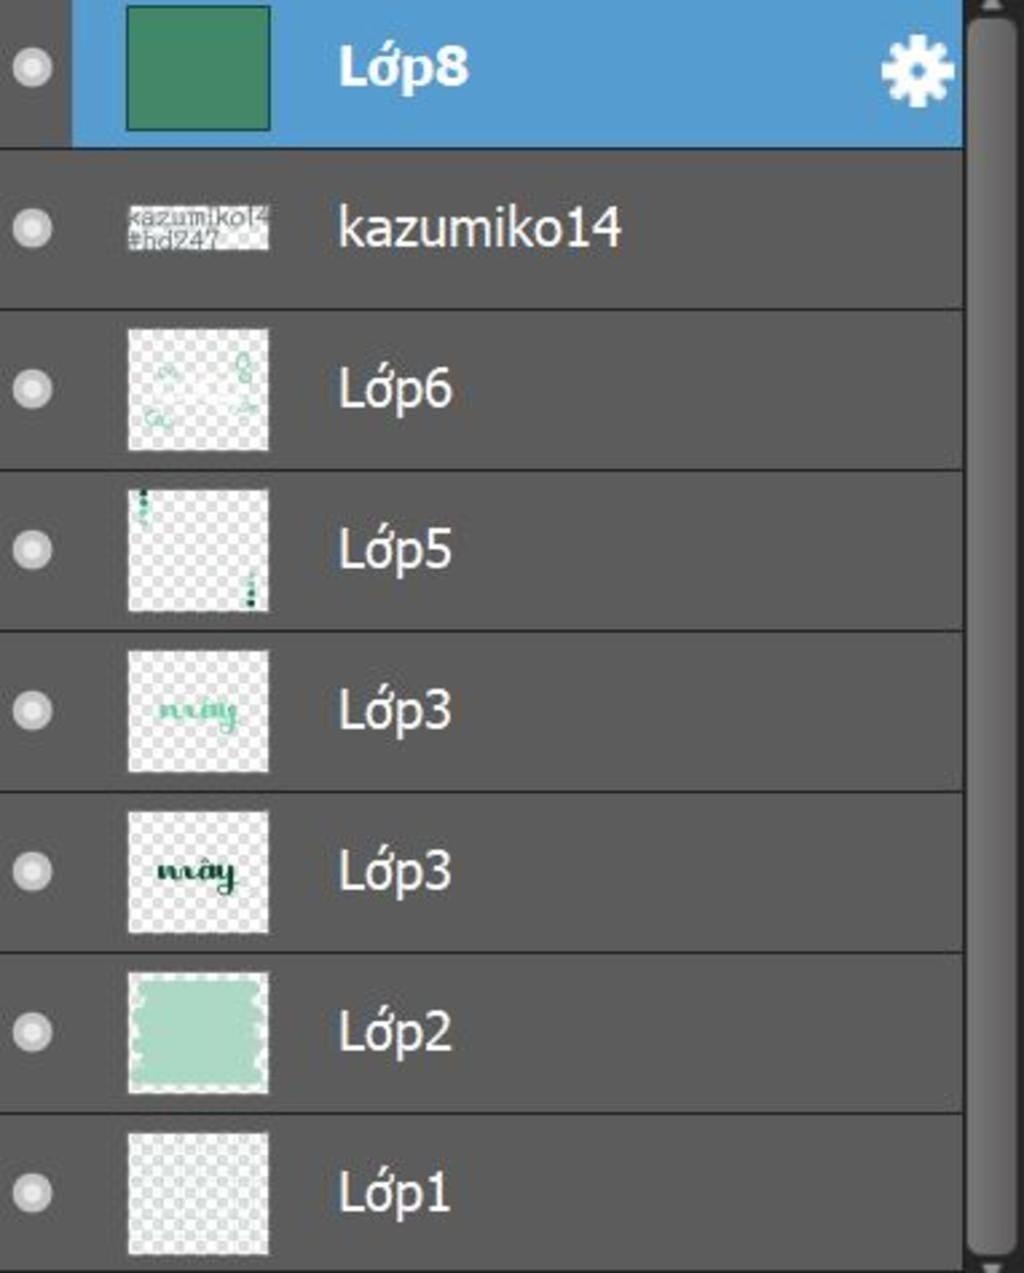Hide the Lớp3 layer with light green text
This screenshot has width=1024, height=1273.
32,710
